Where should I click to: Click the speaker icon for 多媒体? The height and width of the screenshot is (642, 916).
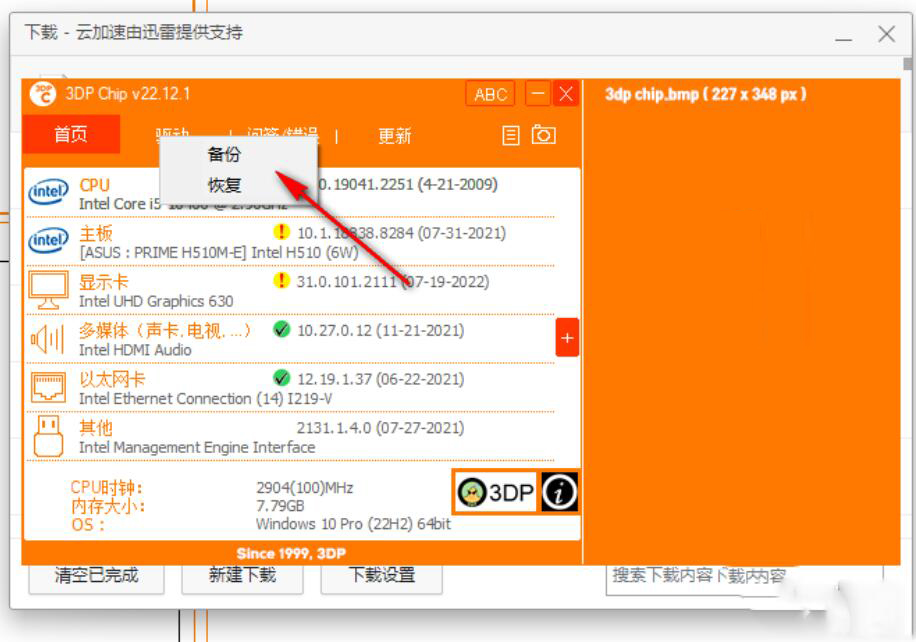click(x=48, y=339)
